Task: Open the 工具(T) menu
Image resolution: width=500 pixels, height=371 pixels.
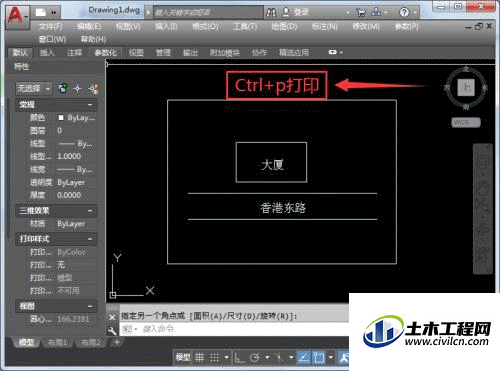Action: point(245,26)
